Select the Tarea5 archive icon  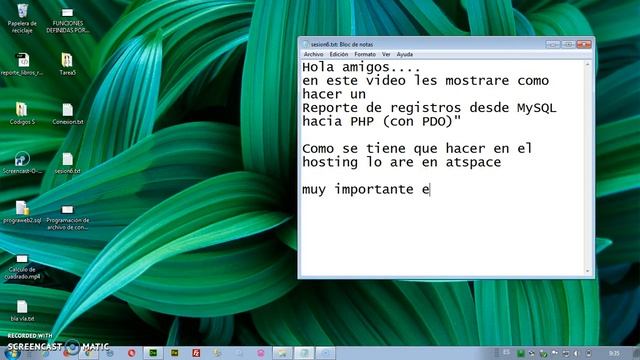67,64
